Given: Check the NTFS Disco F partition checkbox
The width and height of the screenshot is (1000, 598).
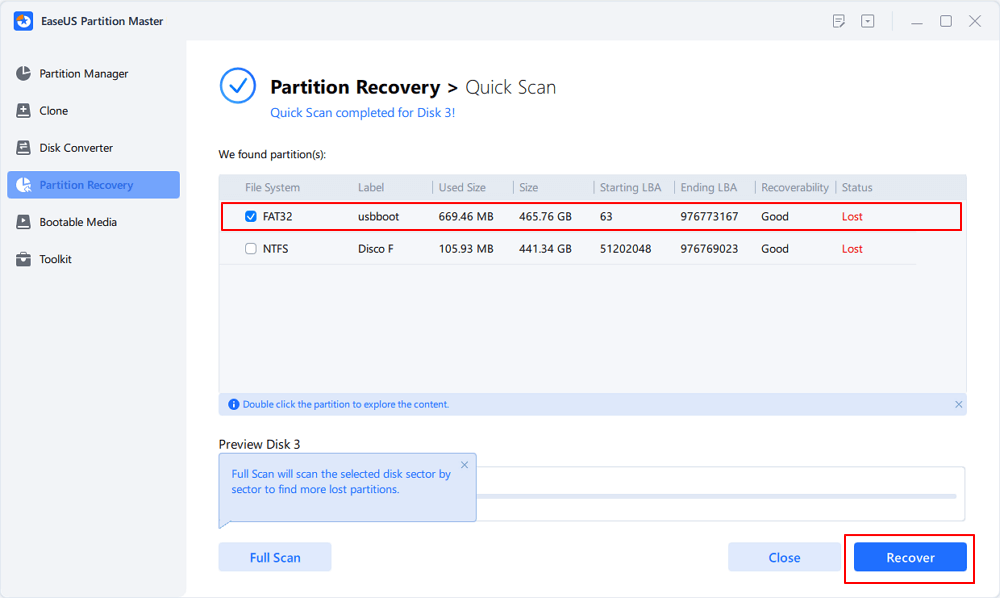Looking at the screenshot, I should click(251, 249).
